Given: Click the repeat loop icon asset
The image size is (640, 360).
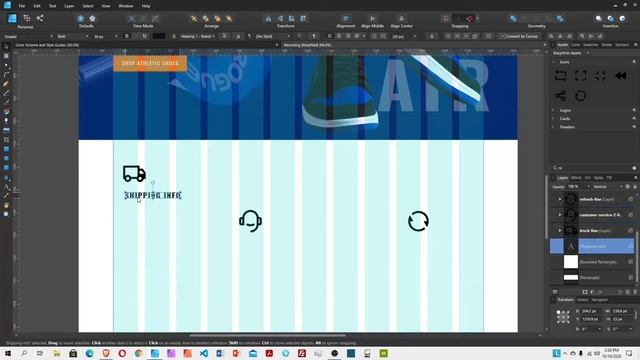Looking at the screenshot, I should [560, 76].
